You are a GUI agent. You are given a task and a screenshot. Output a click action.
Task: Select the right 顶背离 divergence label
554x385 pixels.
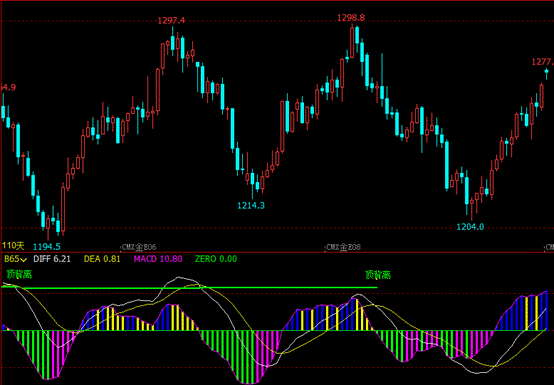(x=378, y=275)
